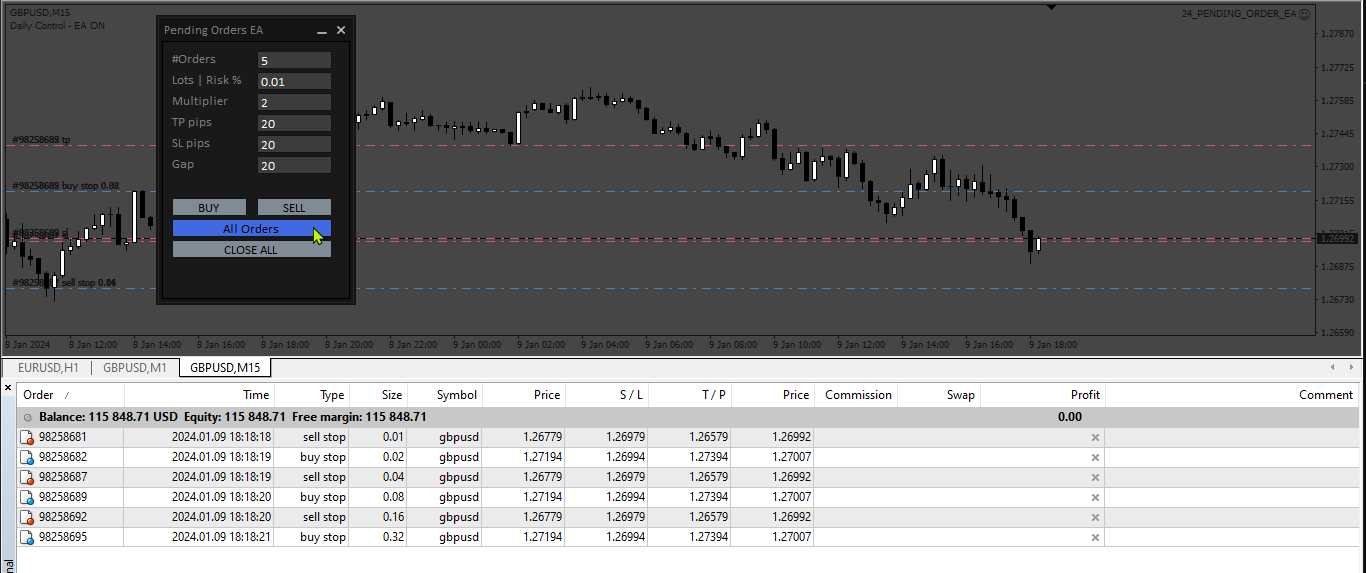Viewport: 1366px width, 573px height.
Task: Click the sell stop icon for order 98258687
Action: click(x=28, y=477)
